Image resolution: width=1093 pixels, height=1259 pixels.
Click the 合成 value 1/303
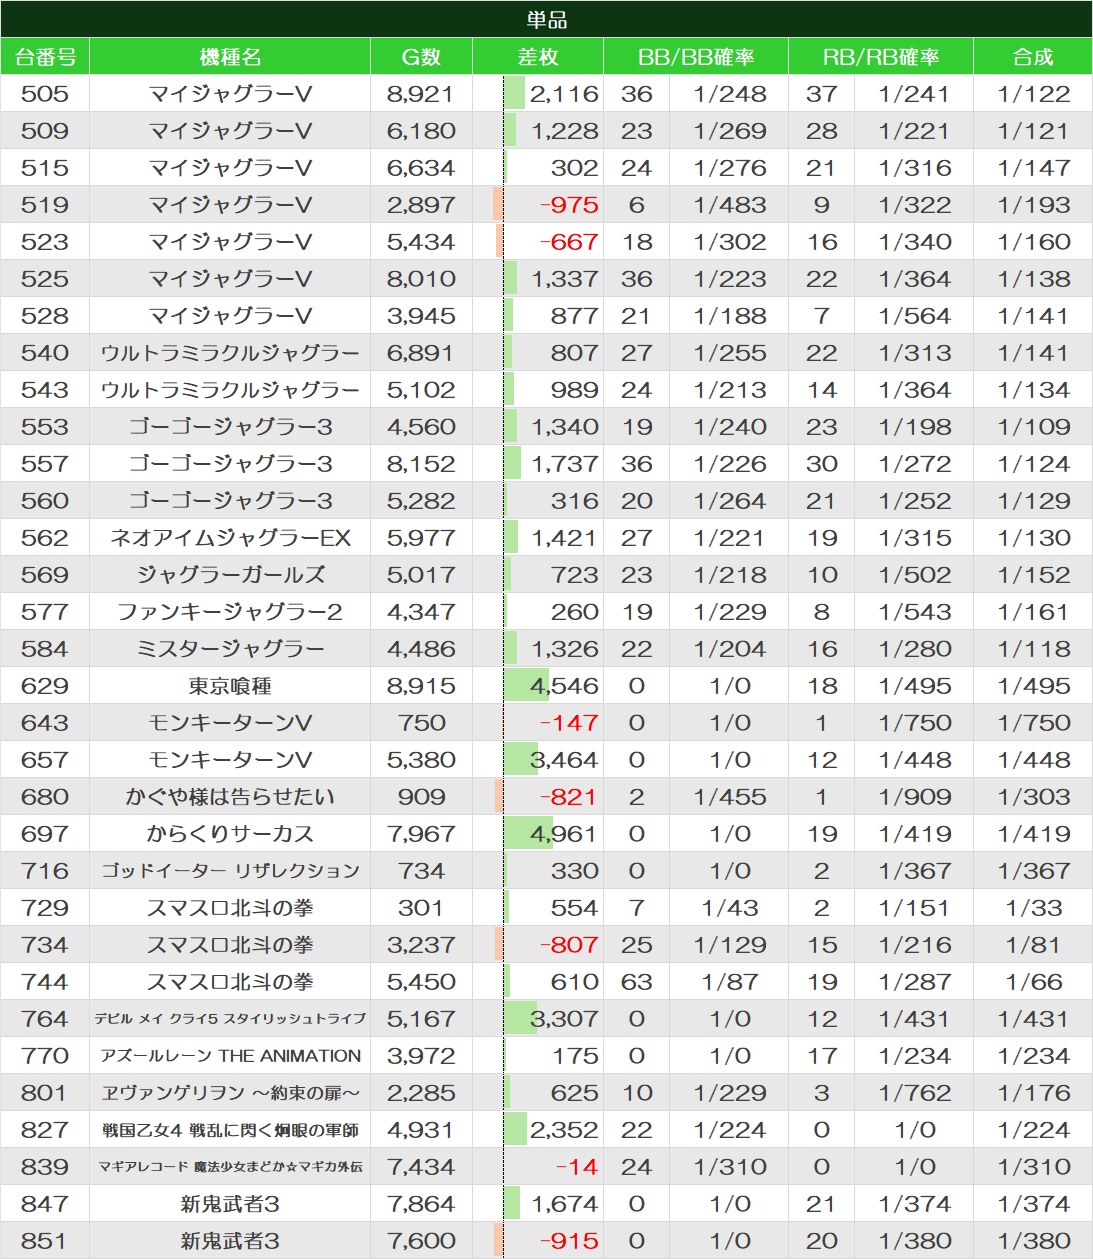tap(1034, 797)
